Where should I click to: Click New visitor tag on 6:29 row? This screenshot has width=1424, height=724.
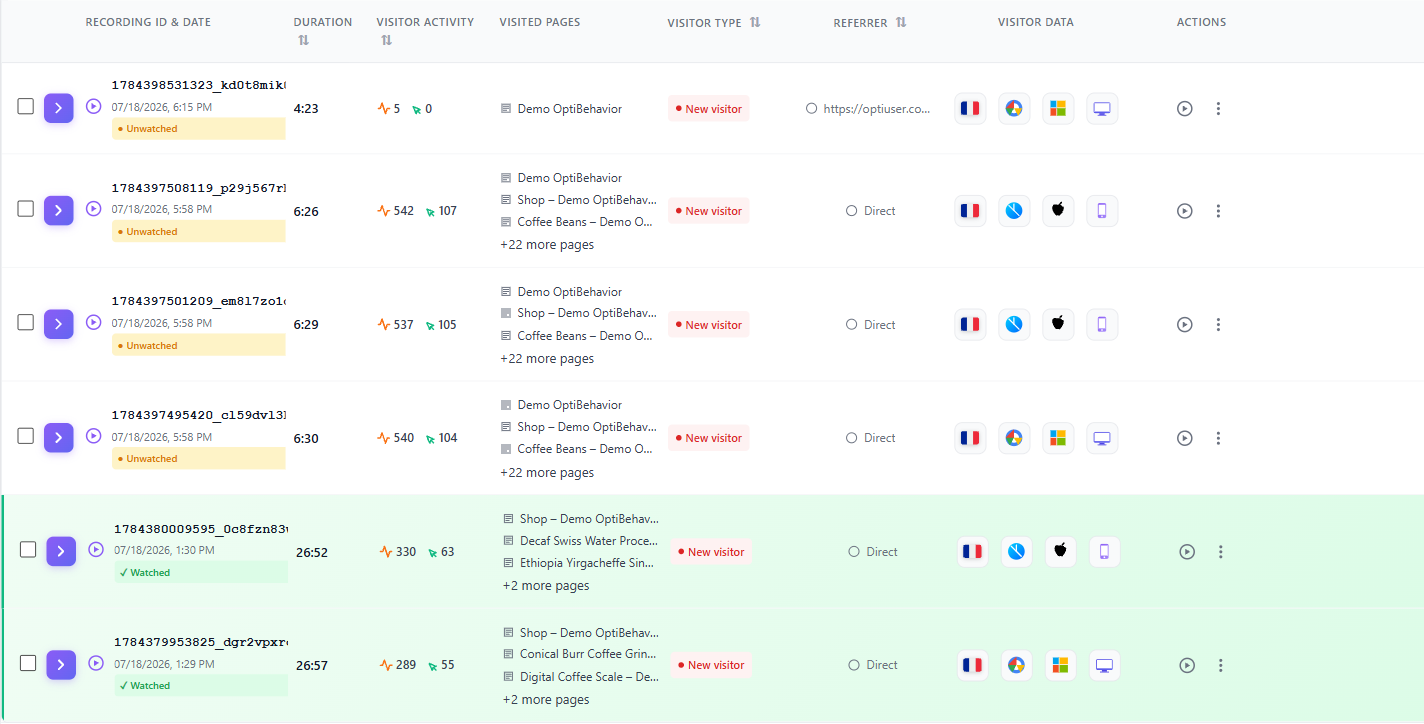pos(708,325)
